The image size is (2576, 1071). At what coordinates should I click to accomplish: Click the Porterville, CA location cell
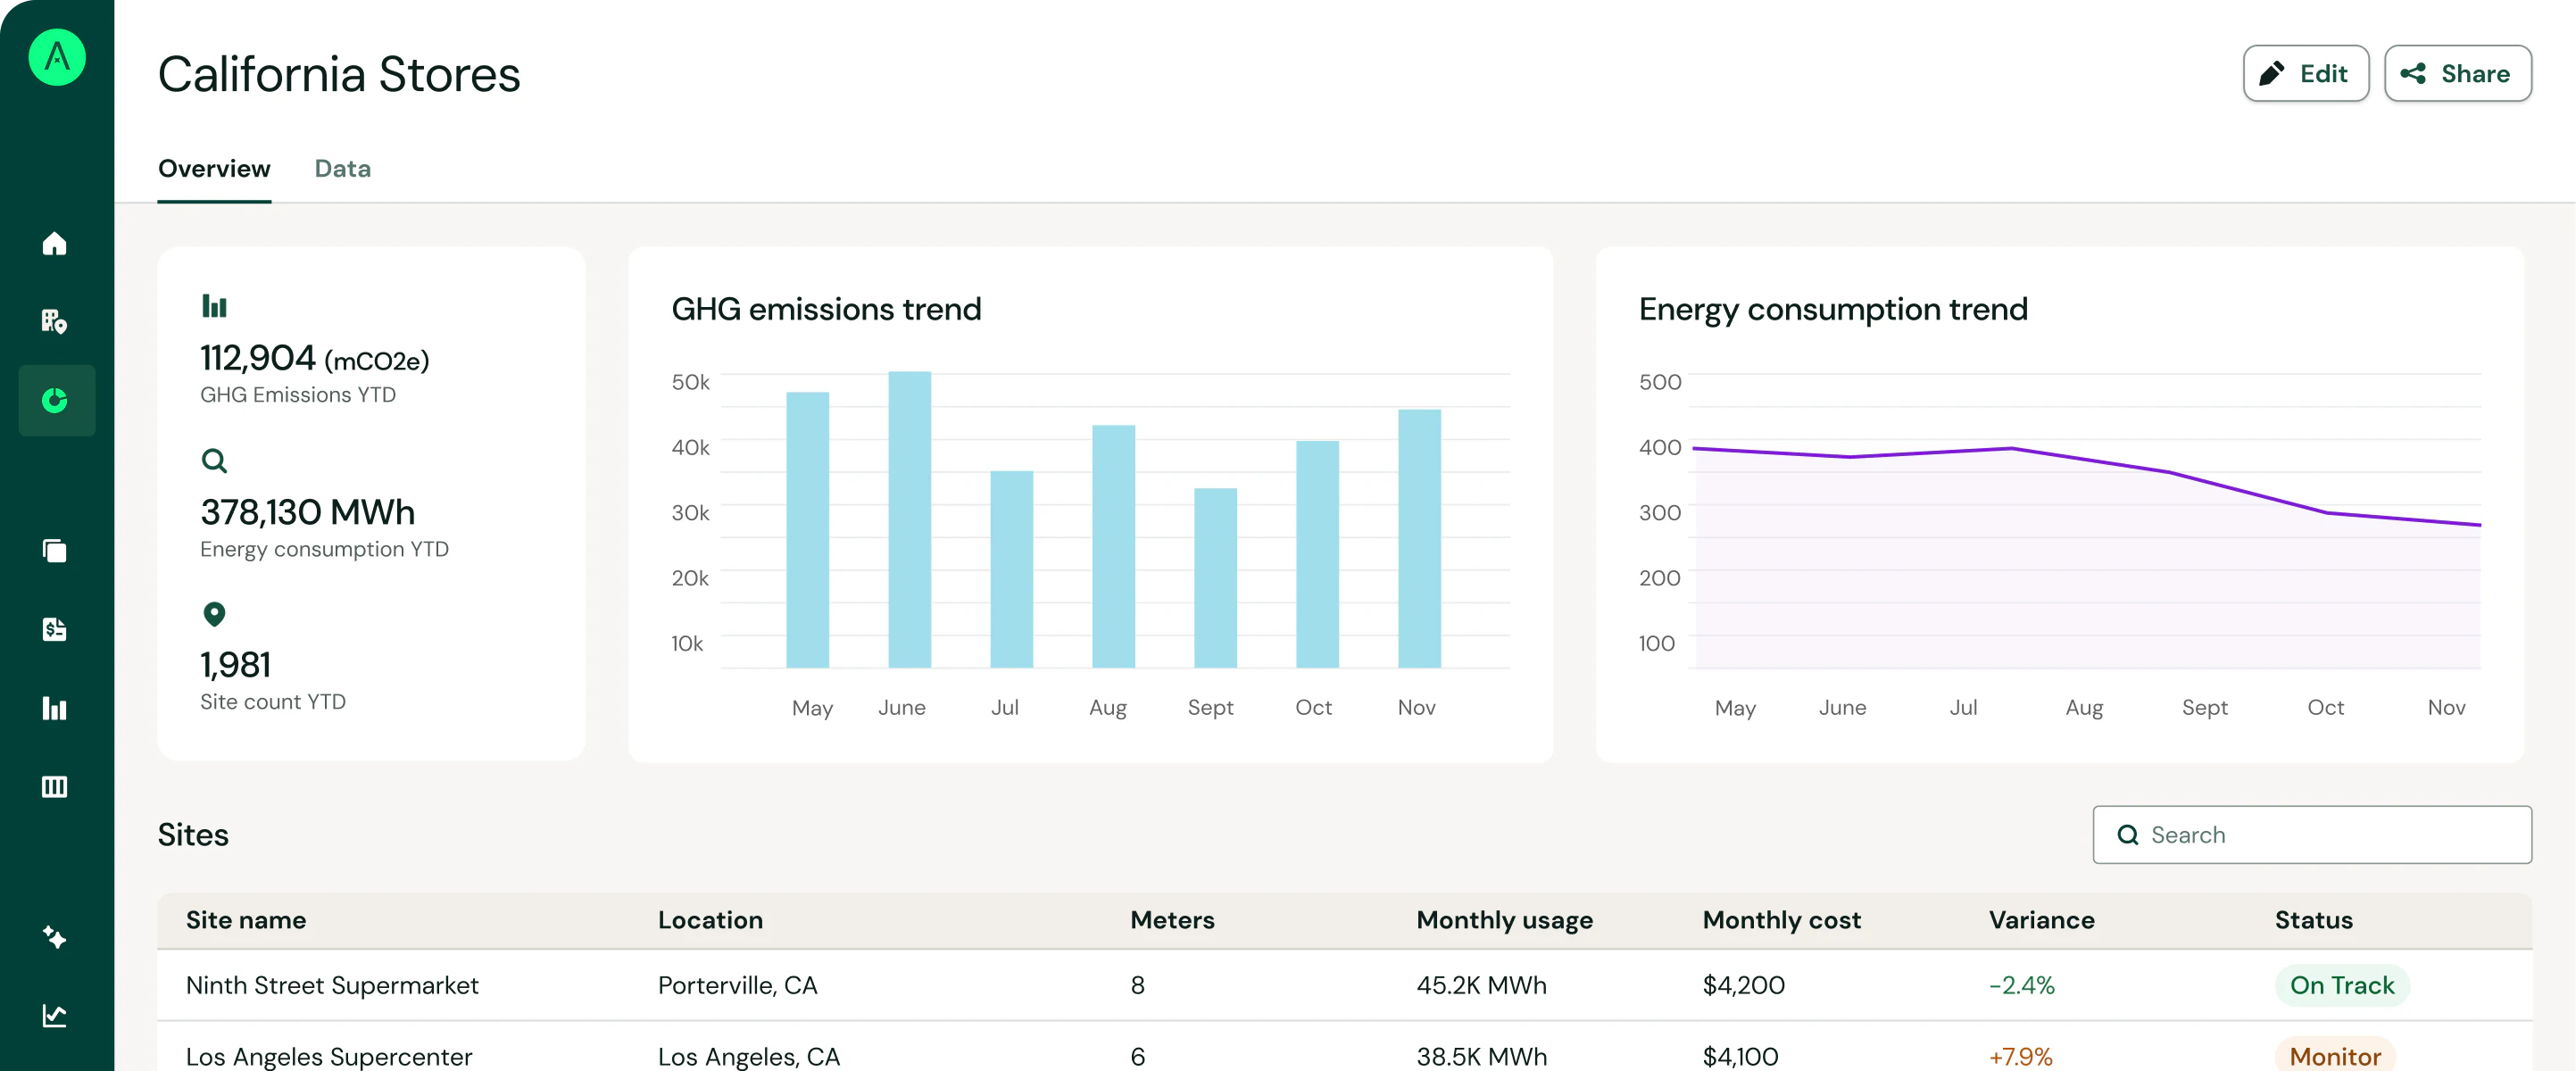point(737,986)
